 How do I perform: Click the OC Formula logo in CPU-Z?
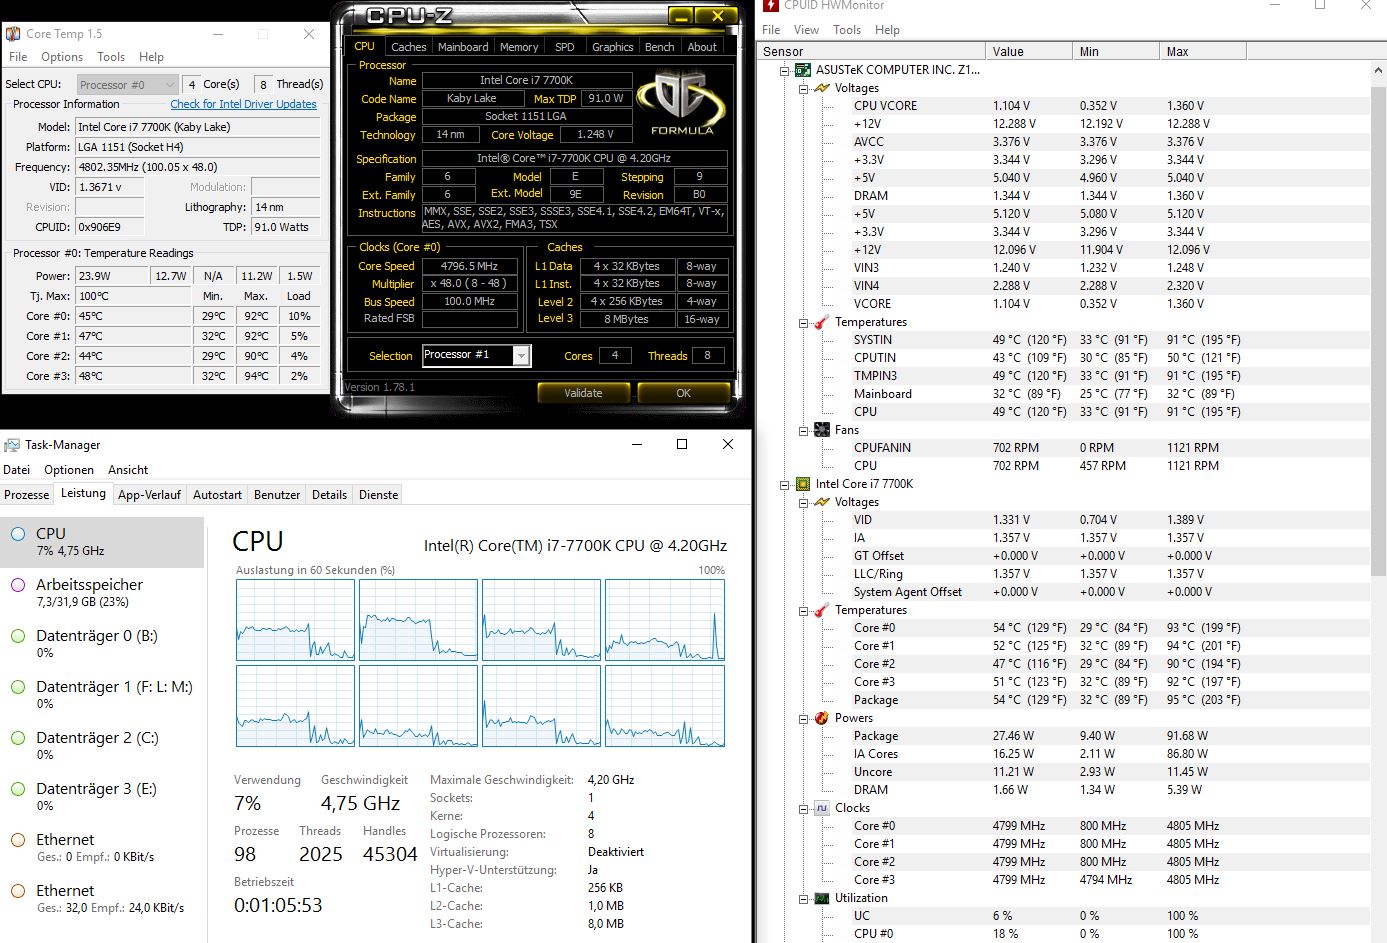coord(682,104)
